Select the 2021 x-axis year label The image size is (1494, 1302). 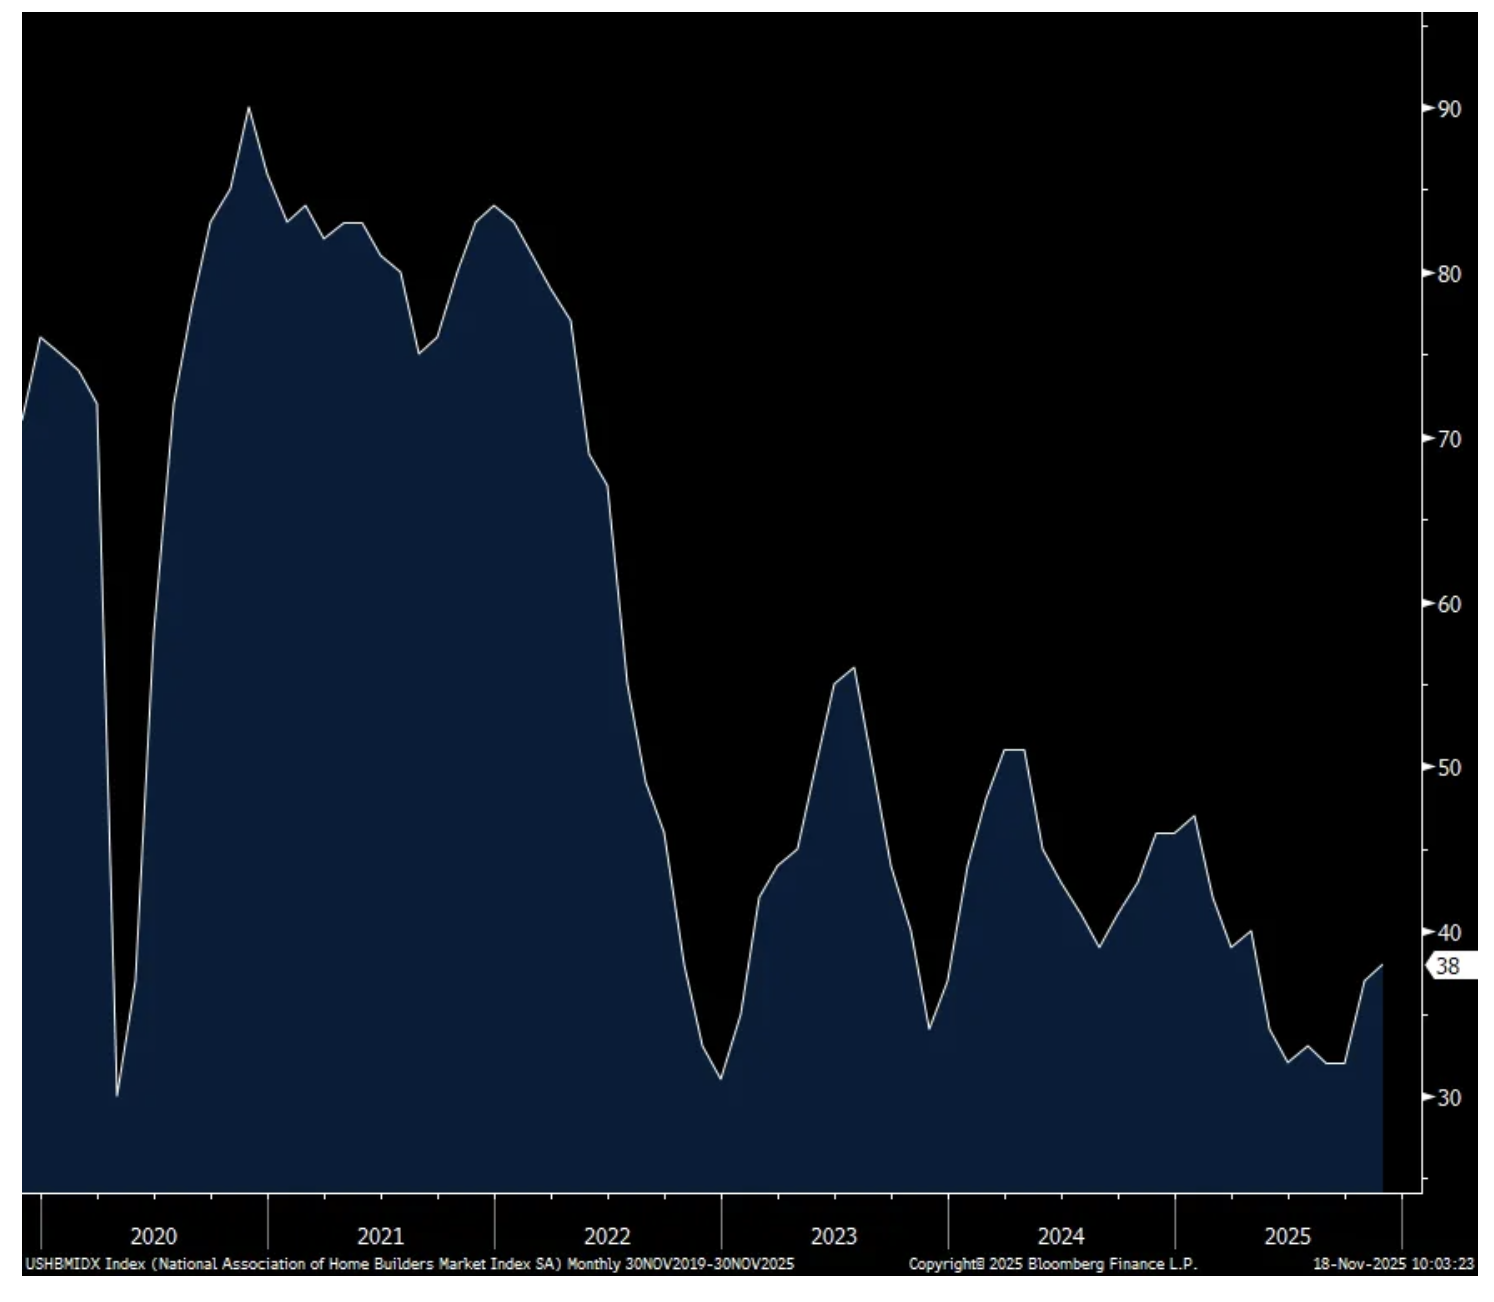click(x=380, y=1236)
